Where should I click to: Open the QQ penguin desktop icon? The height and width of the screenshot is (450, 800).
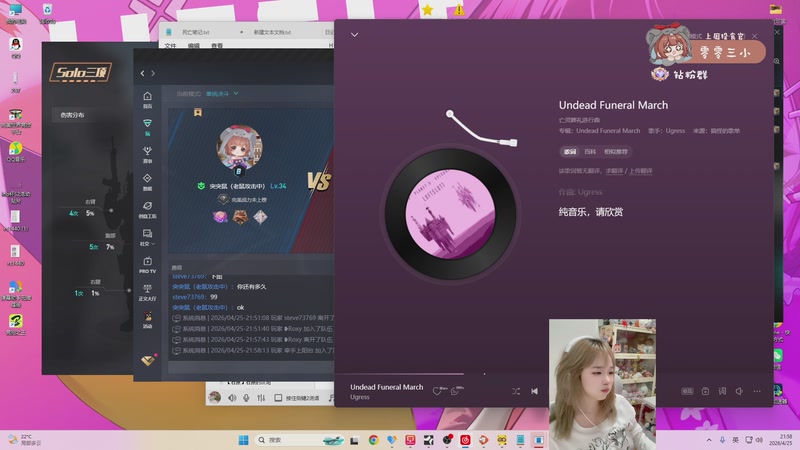tap(16, 48)
